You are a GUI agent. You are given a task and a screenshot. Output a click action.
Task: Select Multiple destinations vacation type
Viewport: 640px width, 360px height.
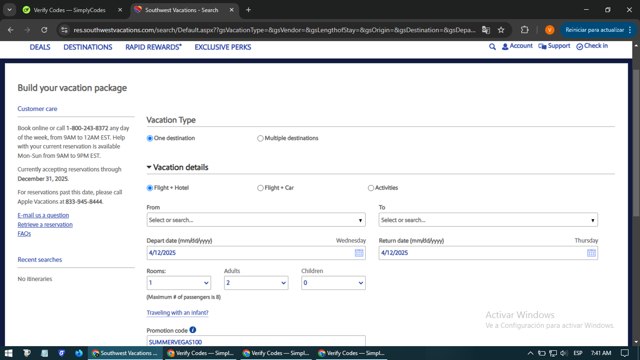tap(260, 138)
